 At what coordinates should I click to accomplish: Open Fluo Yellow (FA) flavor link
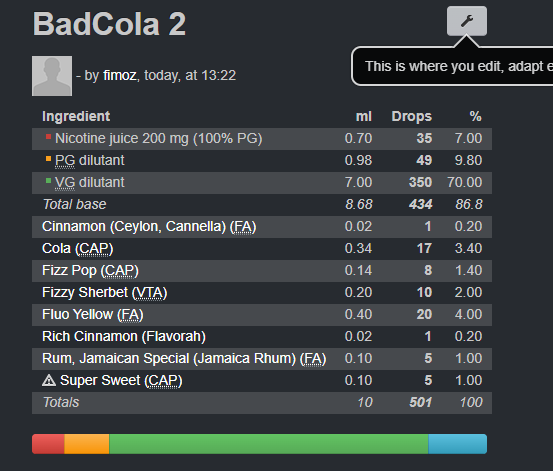point(93,314)
